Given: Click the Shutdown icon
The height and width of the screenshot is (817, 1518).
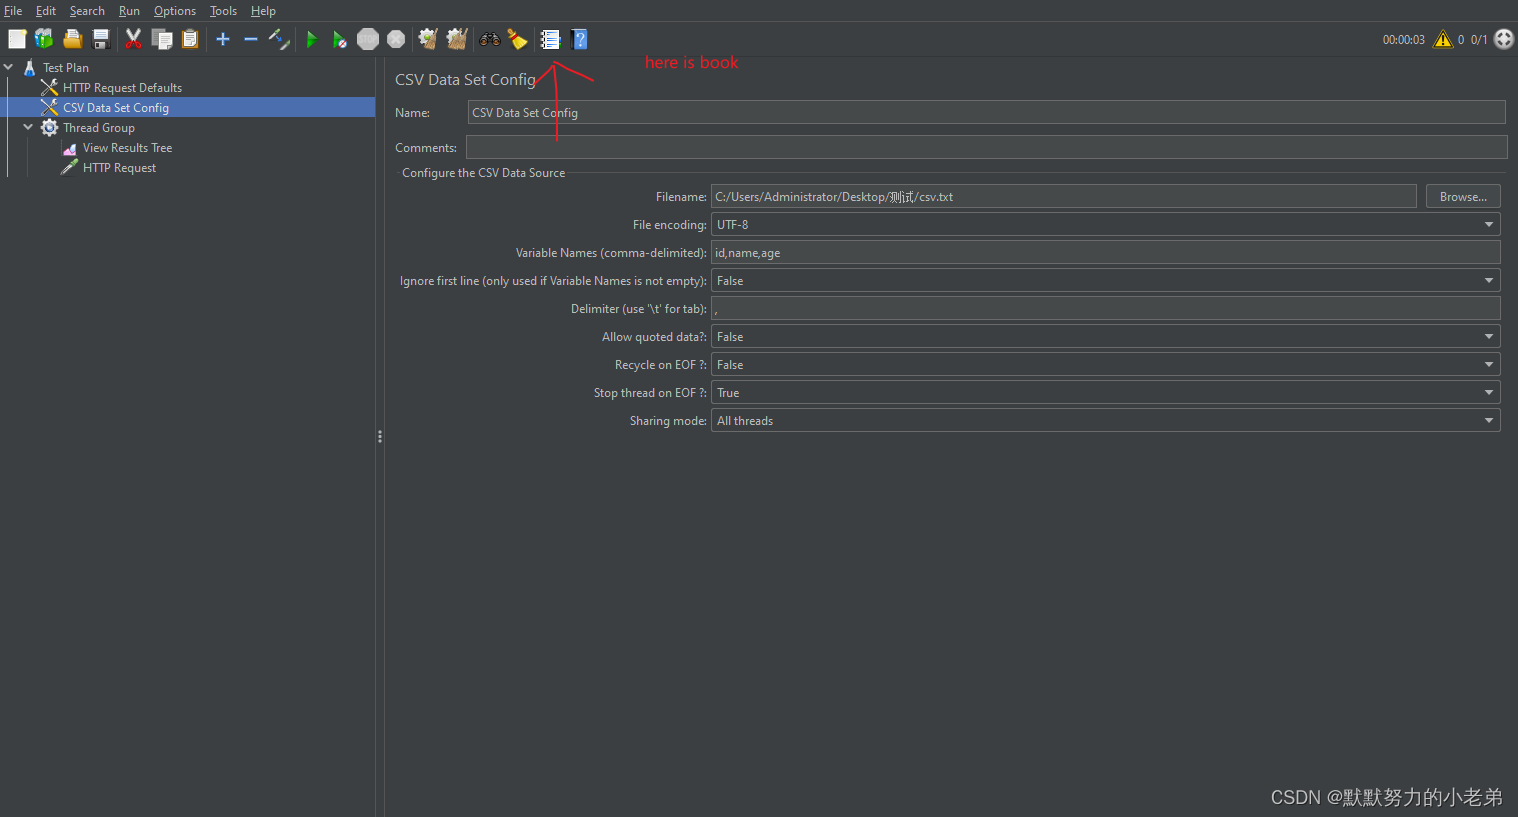Looking at the screenshot, I should (396, 39).
